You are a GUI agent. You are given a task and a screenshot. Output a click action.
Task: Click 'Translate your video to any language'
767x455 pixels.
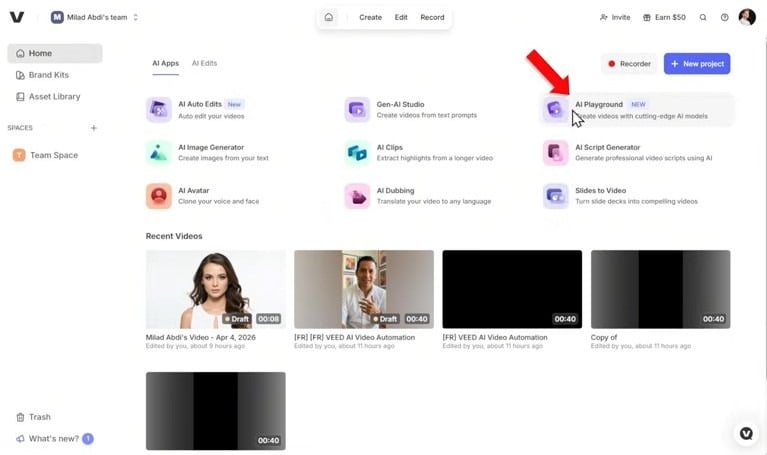433,201
